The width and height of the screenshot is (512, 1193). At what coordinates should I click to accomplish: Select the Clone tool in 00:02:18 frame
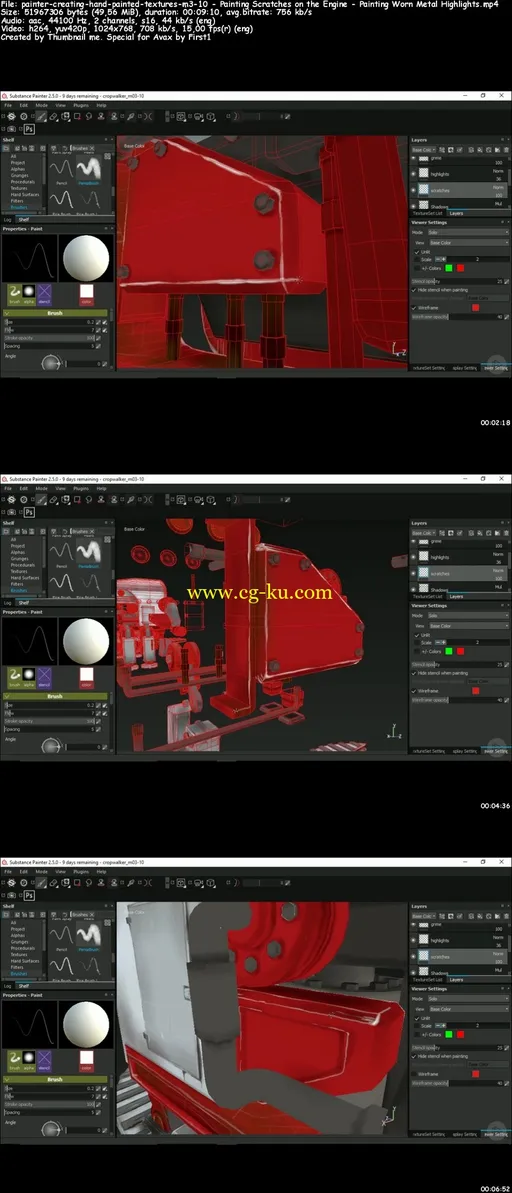(x=100, y=116)
